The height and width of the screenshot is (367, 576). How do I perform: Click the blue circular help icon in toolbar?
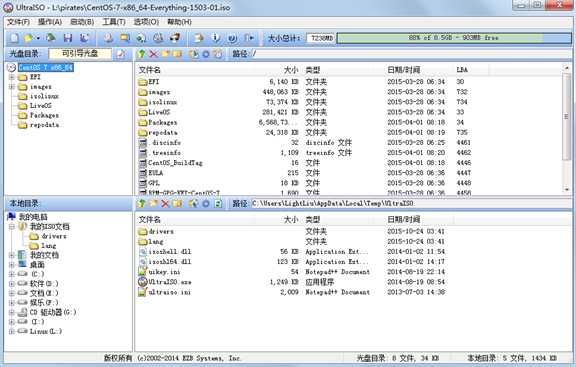coord(232,38)
